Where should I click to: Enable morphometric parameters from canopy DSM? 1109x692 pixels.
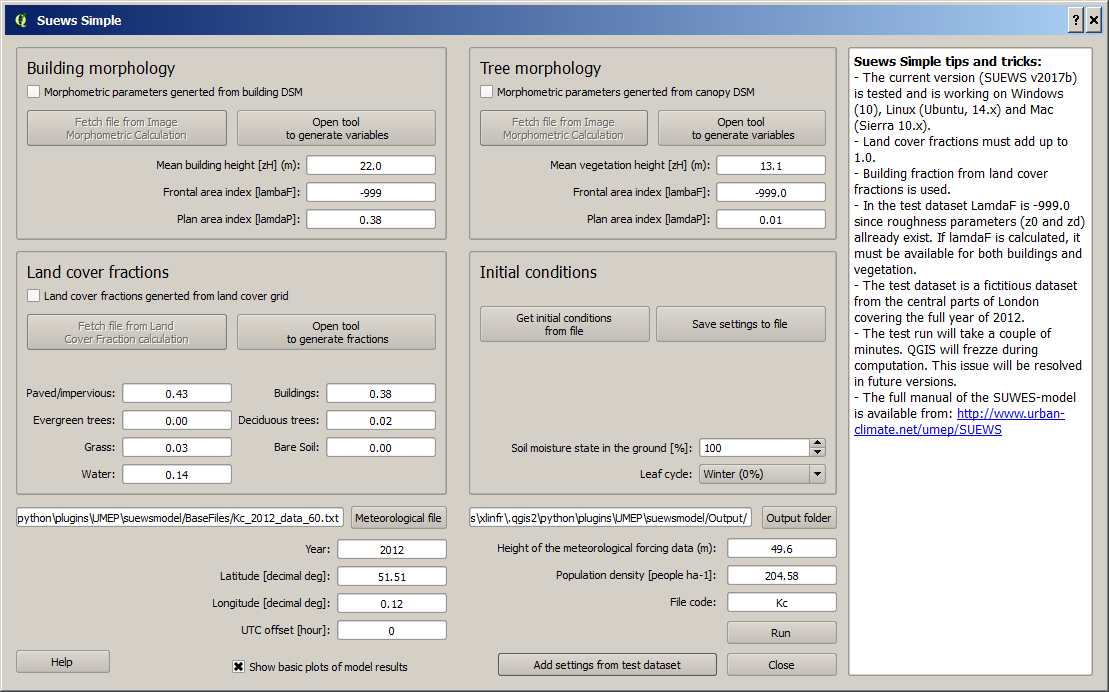click(x=486, y=92)
